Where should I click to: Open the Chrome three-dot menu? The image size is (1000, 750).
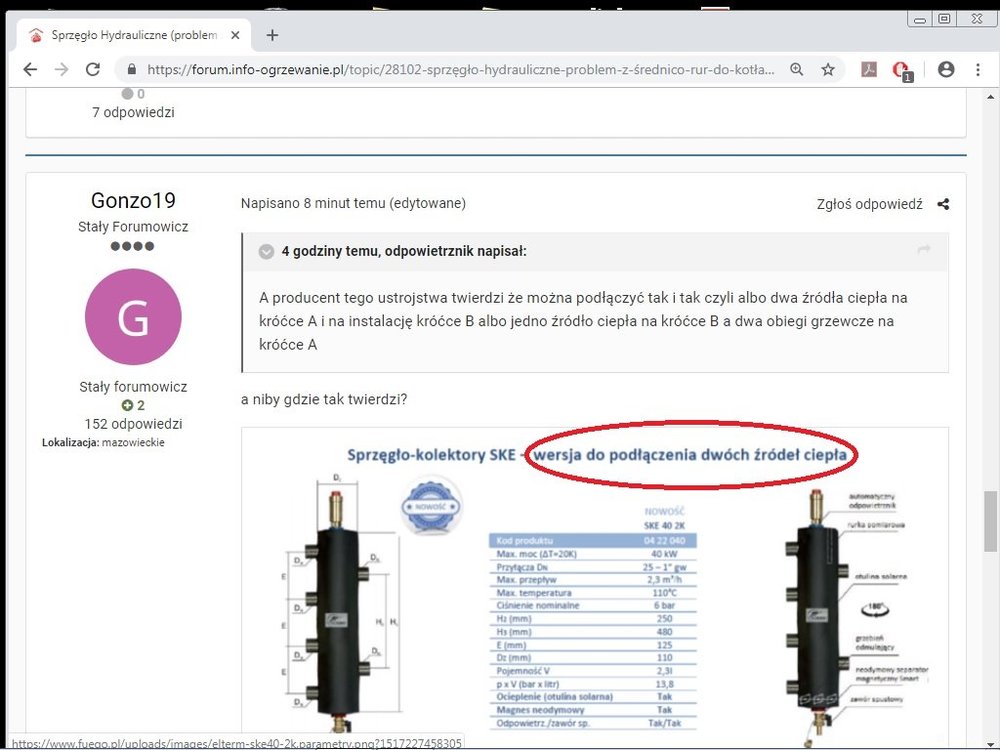click(x=977, y=69)
